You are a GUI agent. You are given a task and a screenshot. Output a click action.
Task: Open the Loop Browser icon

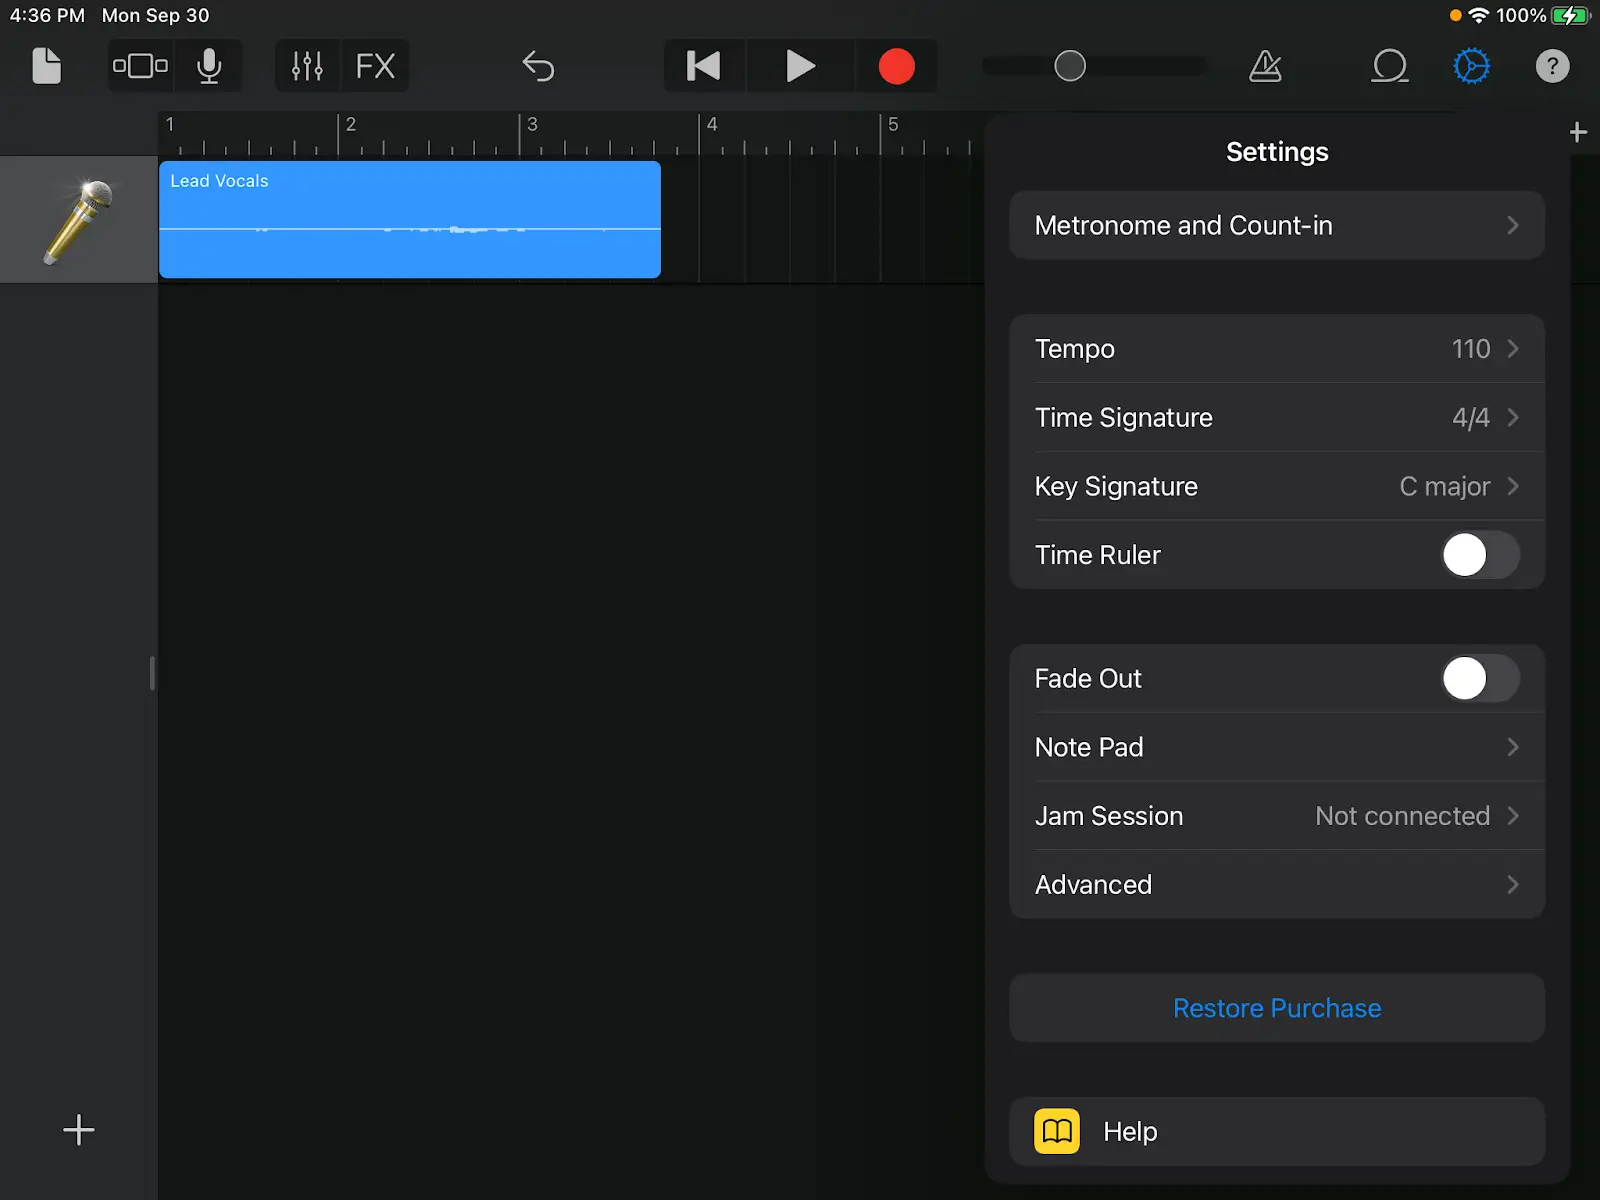[1389, 66]
